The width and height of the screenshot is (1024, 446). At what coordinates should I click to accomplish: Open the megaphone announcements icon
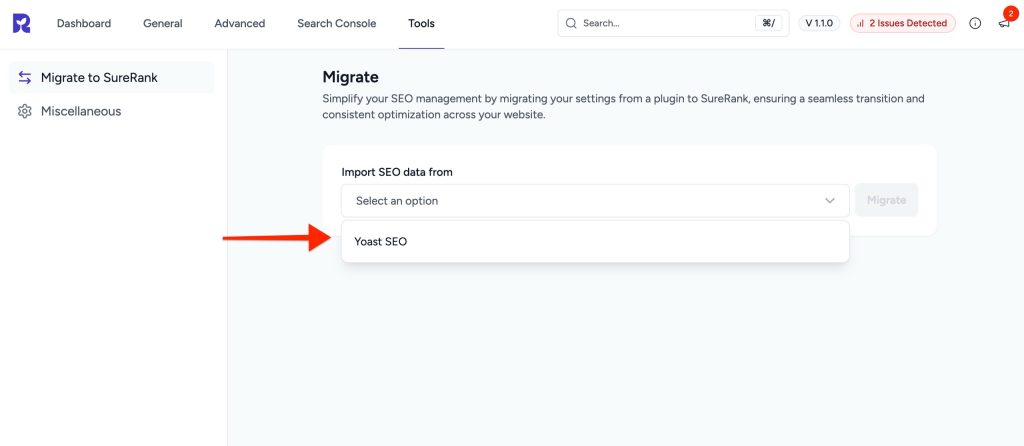[x=1004, y=24]
